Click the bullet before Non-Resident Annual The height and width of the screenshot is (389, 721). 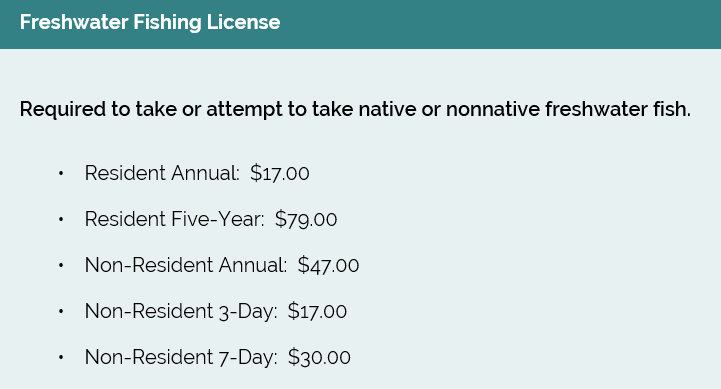coord(61,265)
